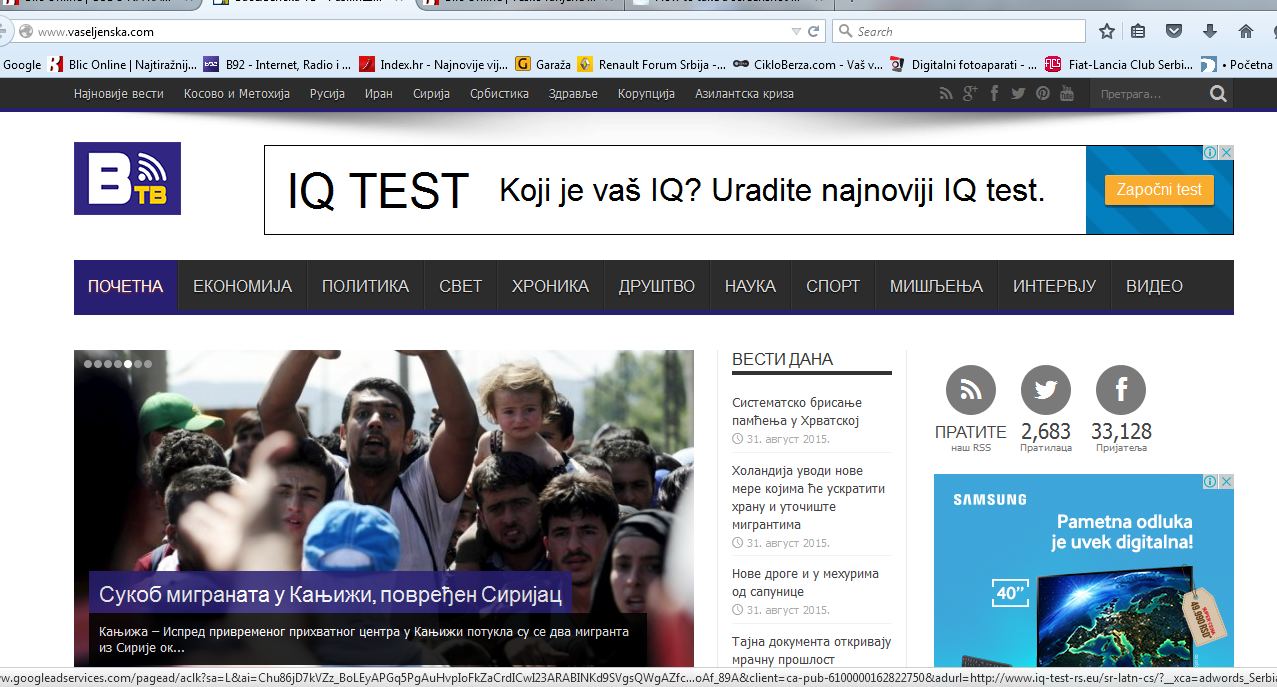Open Најновије вести top bar link

coord(119,94)
